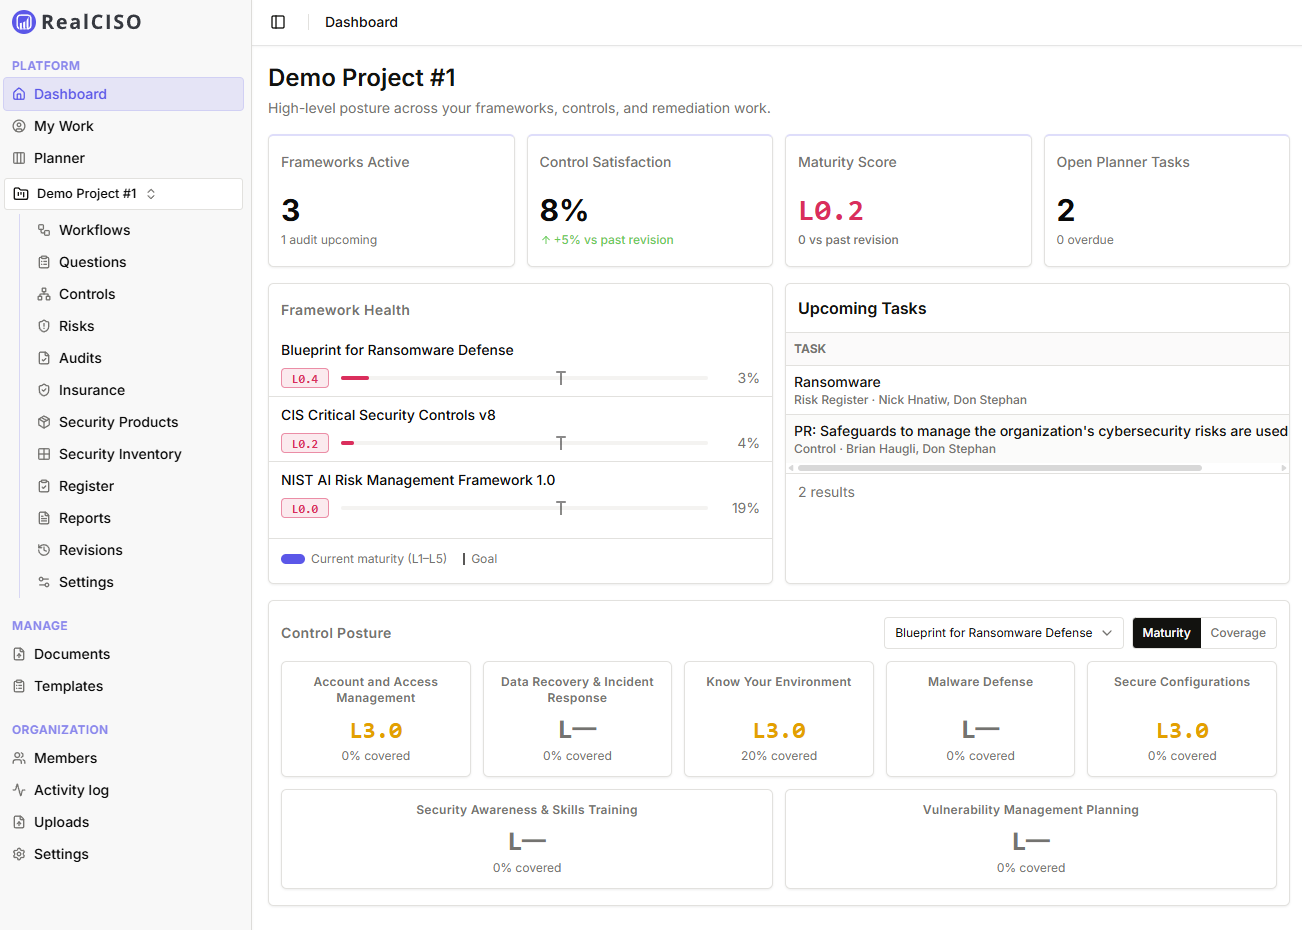Click the "2 results" text

[826, 492]
